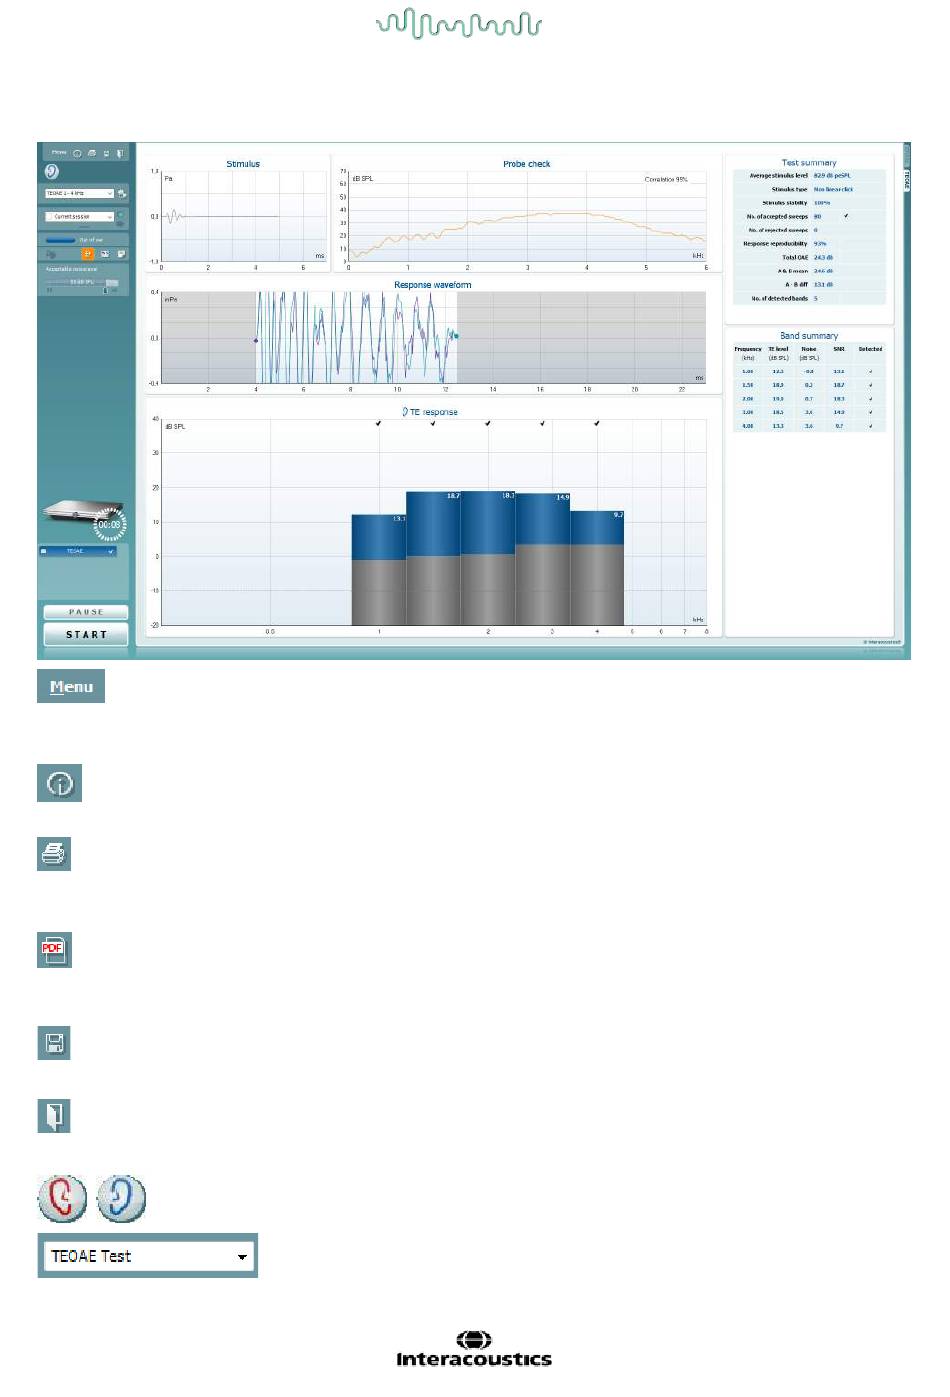Click the orange toggle view icon in side panel

click(87, 254)
